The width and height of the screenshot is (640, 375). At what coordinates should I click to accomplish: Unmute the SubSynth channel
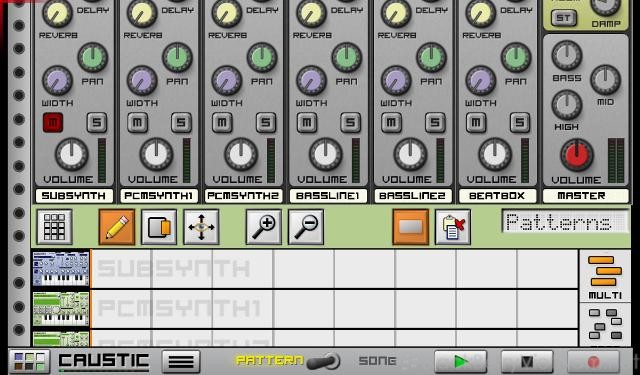tap(53, 122)
